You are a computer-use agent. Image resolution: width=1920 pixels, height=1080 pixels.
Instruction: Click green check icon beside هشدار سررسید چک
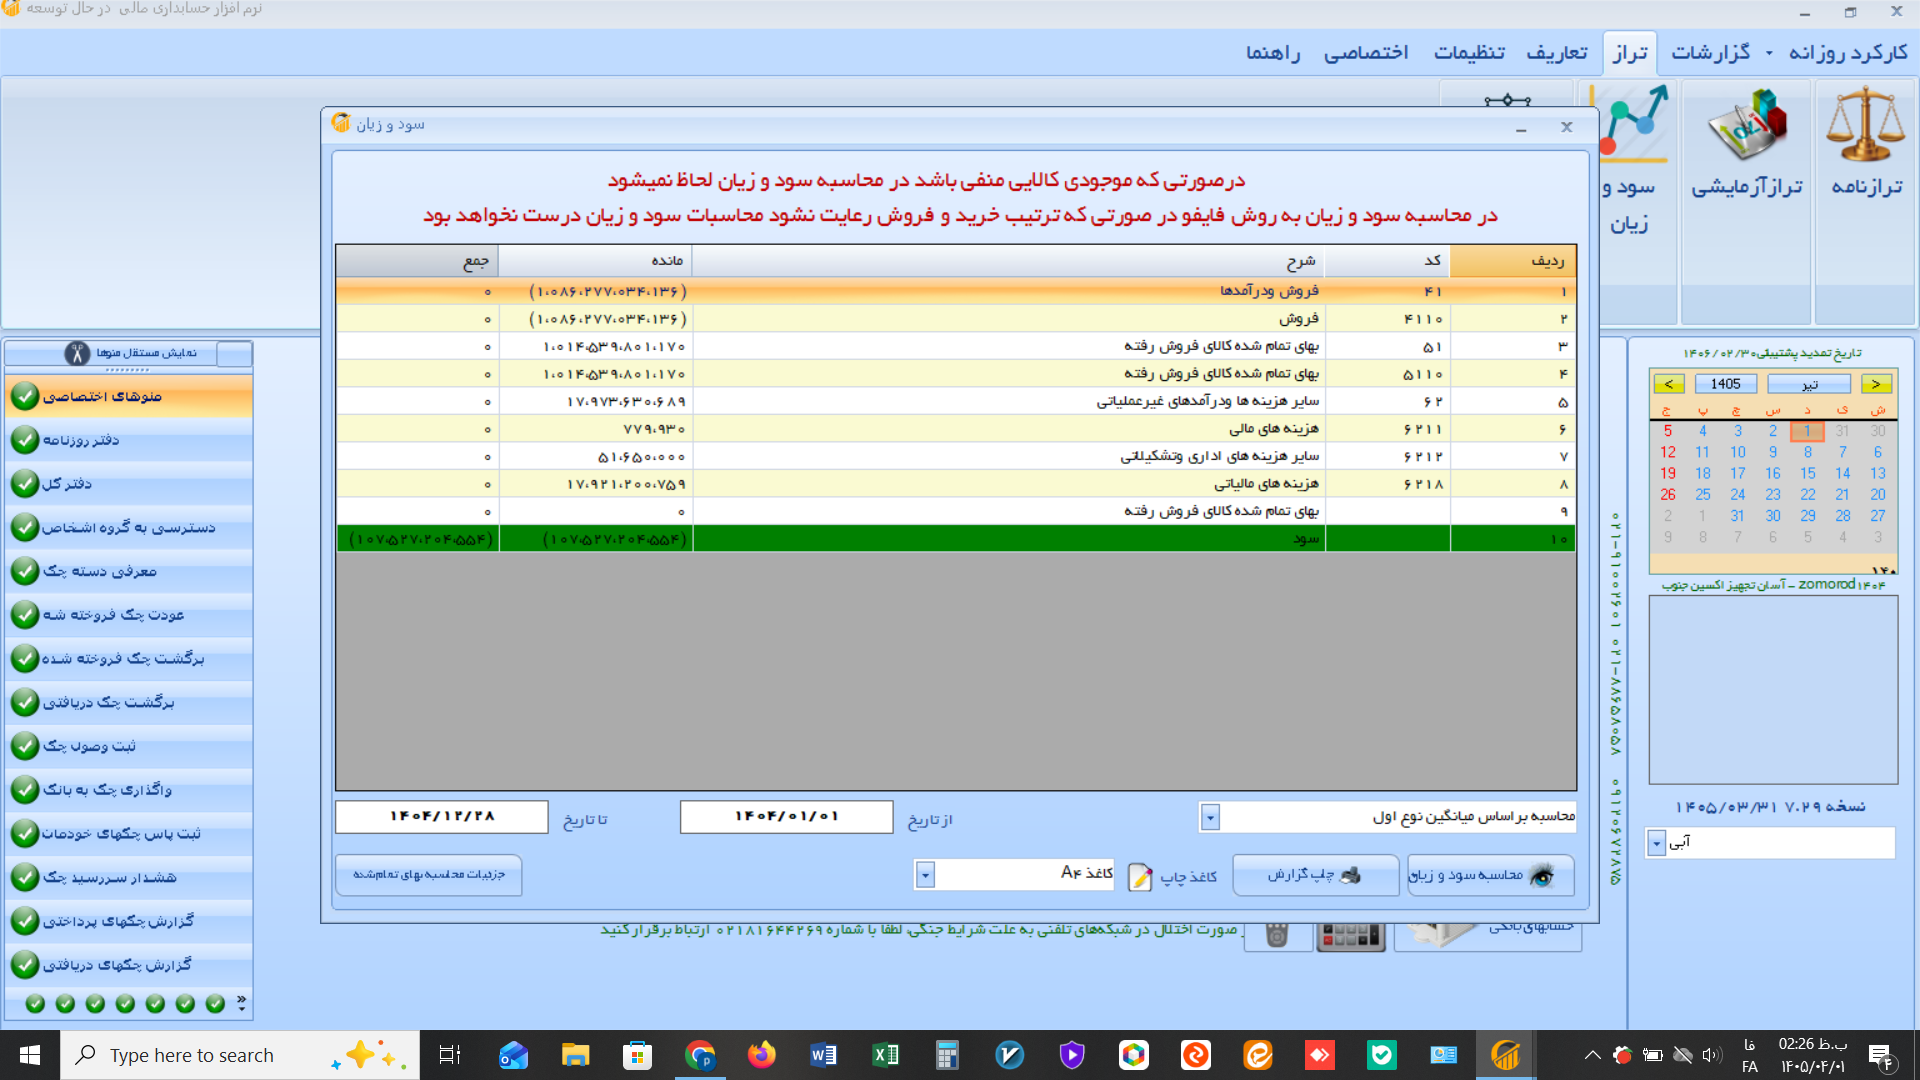[25, 877]
